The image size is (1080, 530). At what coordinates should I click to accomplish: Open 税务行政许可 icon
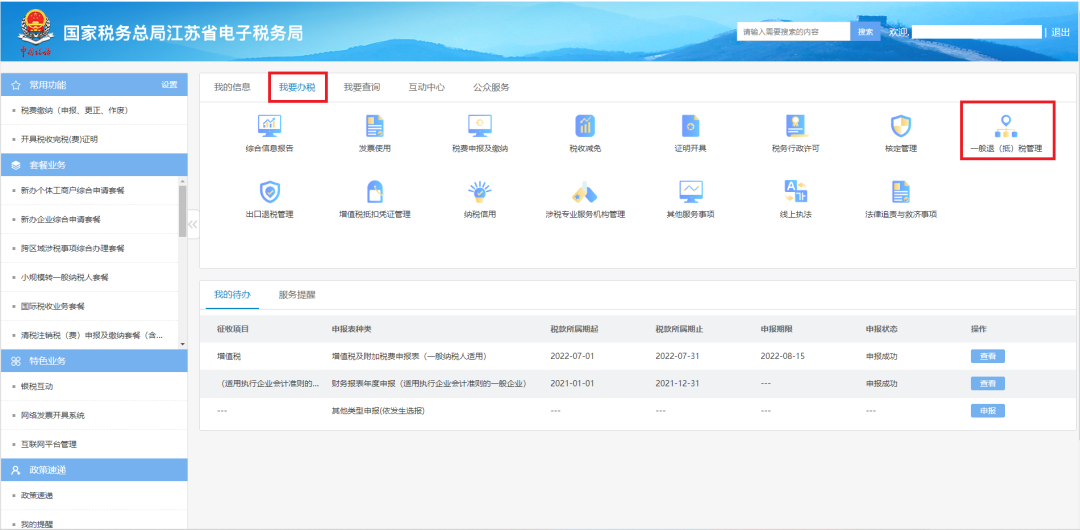click(796, 125)
